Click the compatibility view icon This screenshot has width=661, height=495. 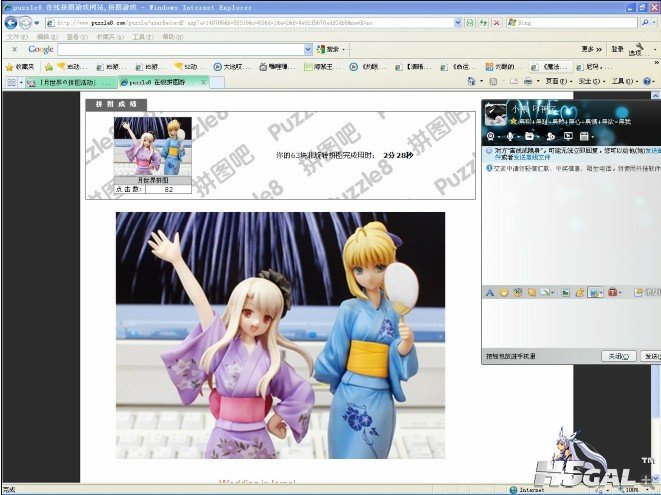pos(470,23)
